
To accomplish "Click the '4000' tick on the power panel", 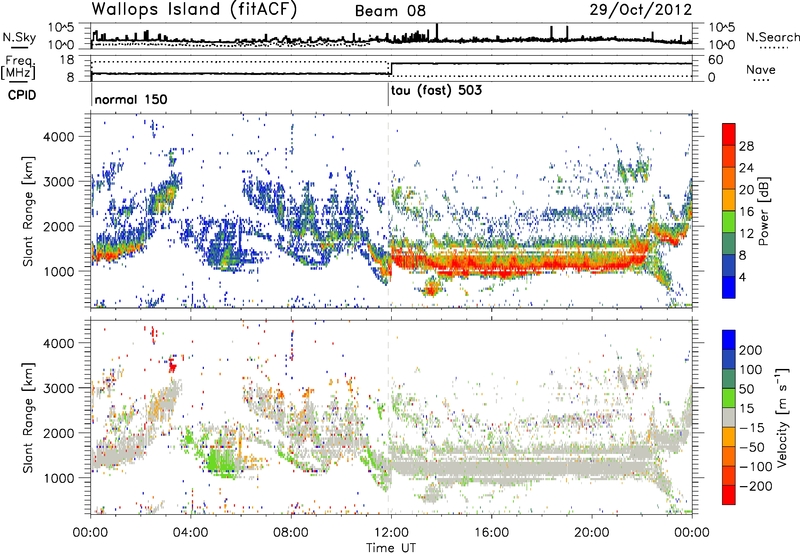I will click(x=58, y=137).
